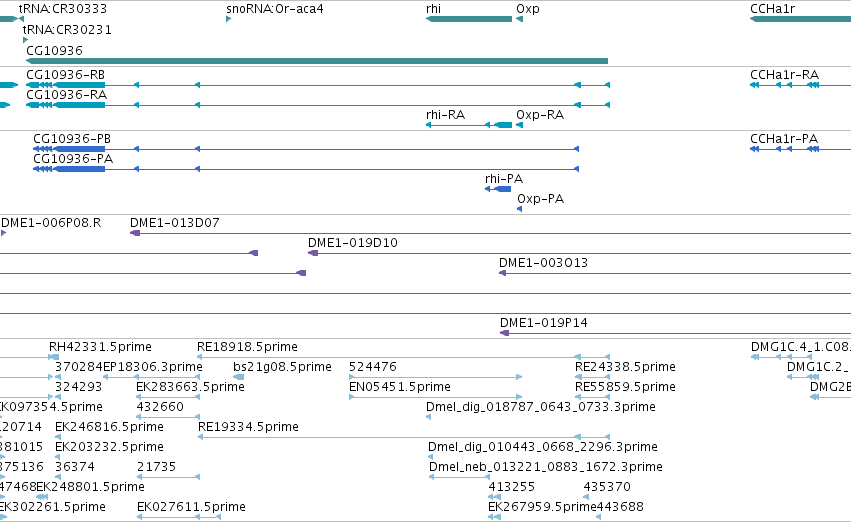Click the 324293 feature label

click(x=79, y=386)
